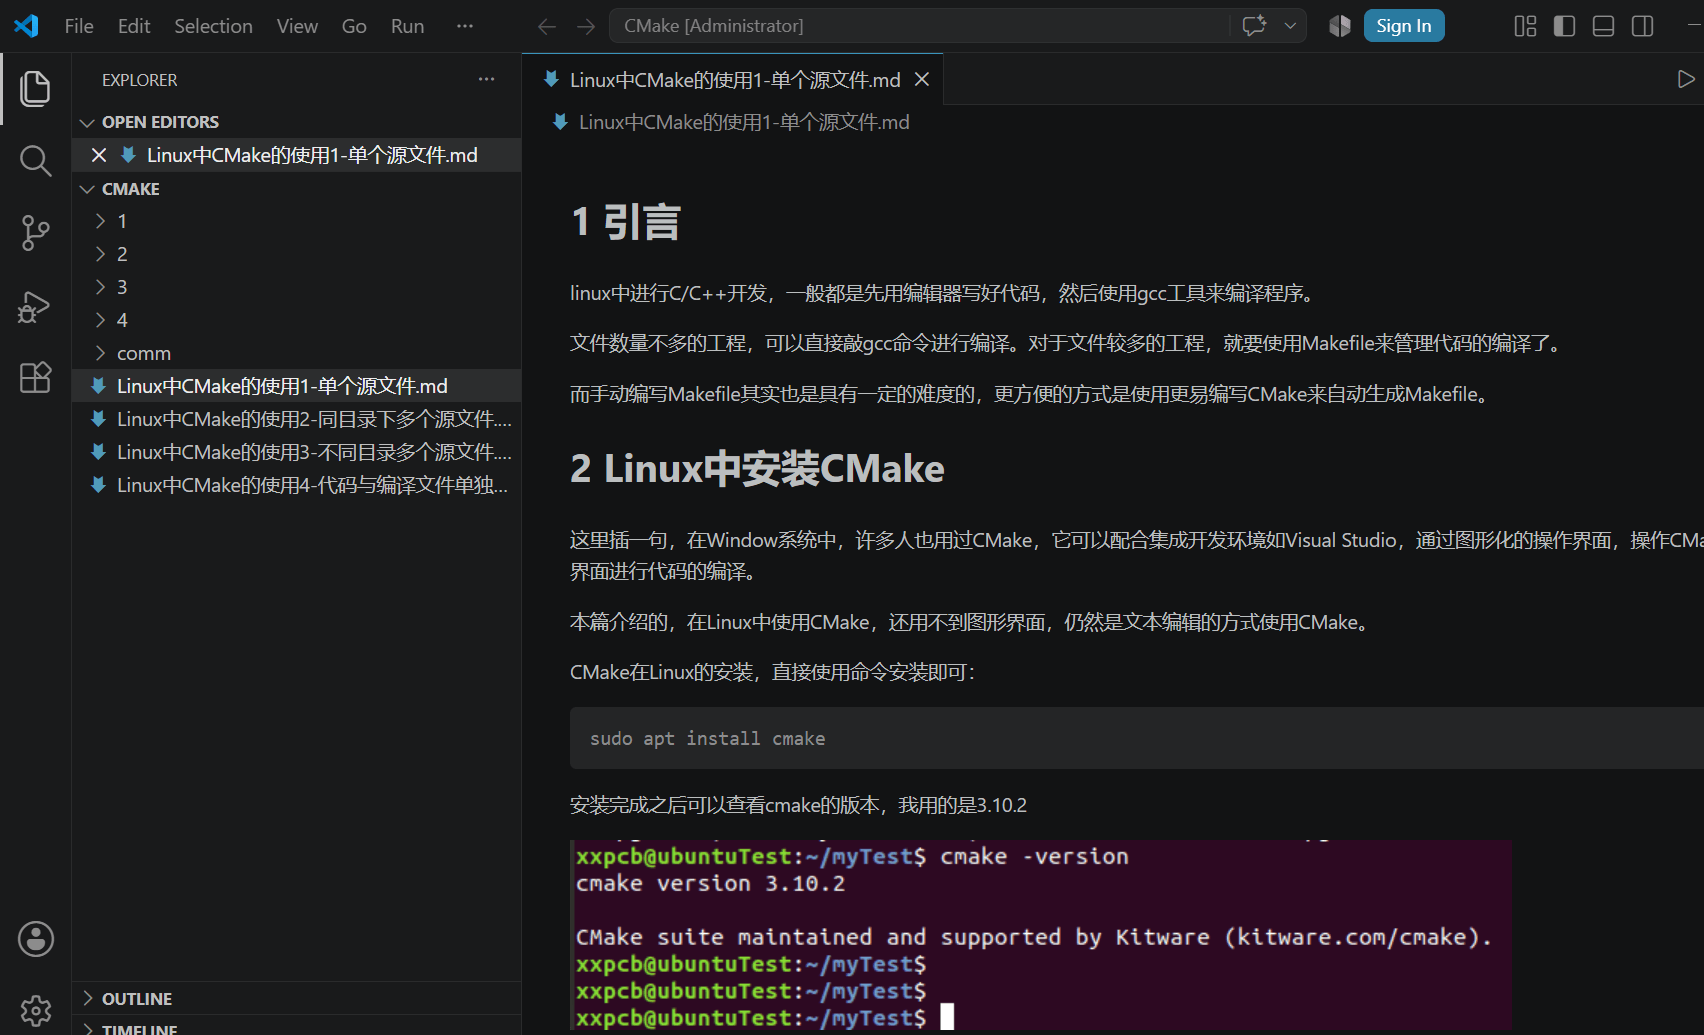Close the open editor with the X icon in Open Editors

click(x=99, y=155)
